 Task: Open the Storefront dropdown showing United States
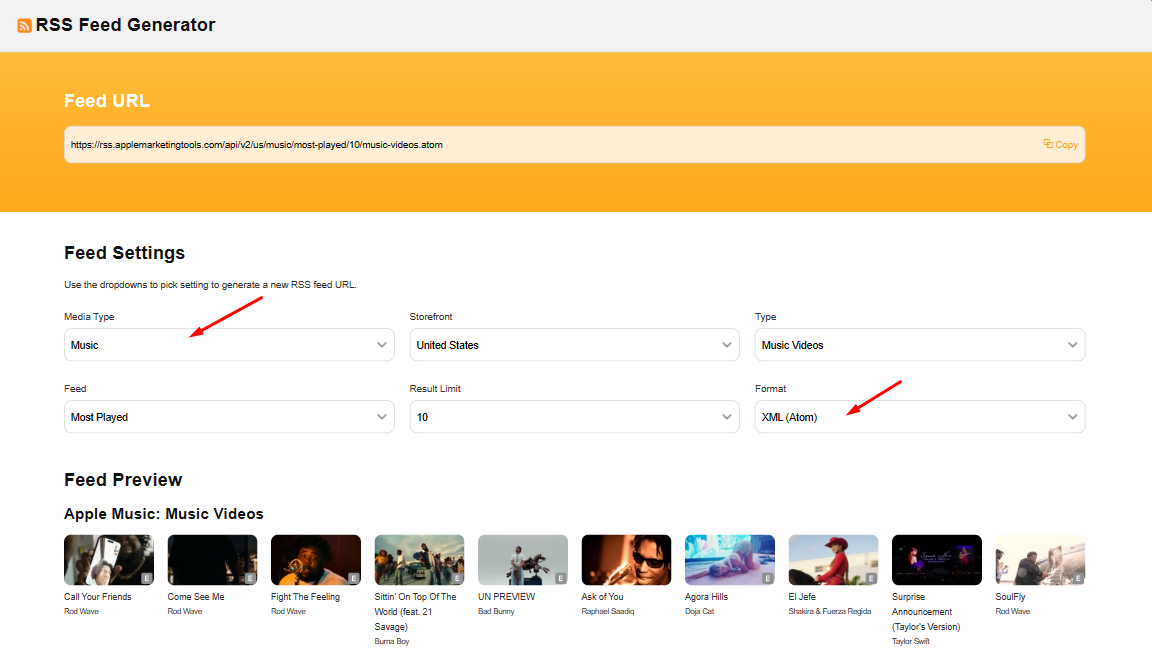point(573,344)
